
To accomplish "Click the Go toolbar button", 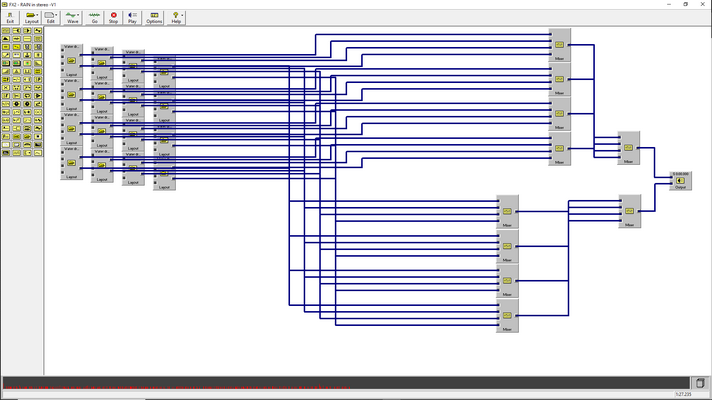I will click(x=94, y=18).
